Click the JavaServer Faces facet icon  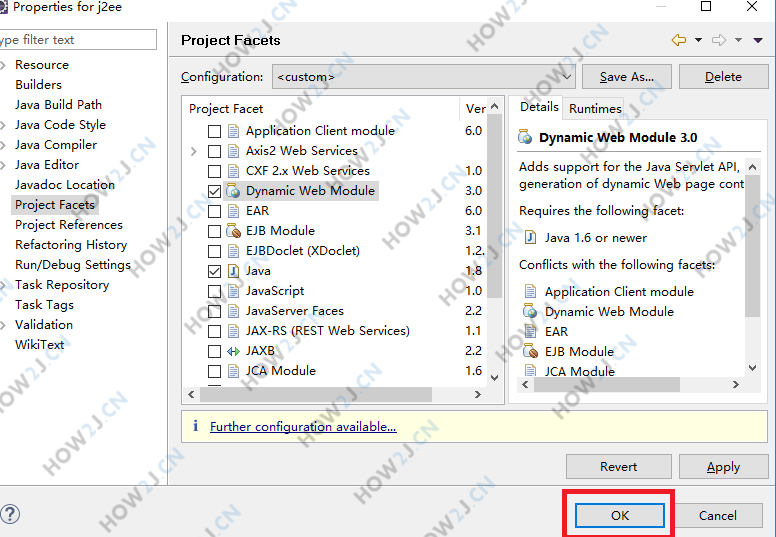click(x=233, y=311)
